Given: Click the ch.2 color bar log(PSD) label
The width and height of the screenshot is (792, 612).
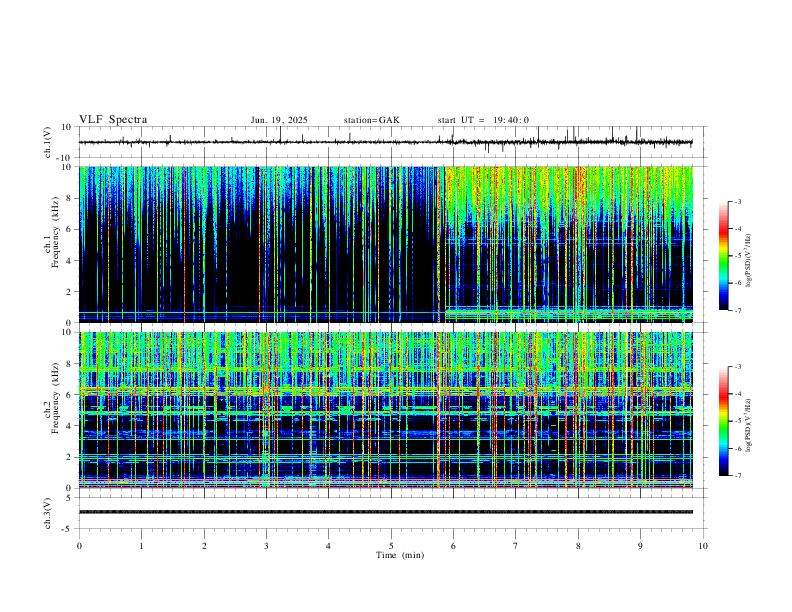Looking at the screenshot, I should [749, 425].
